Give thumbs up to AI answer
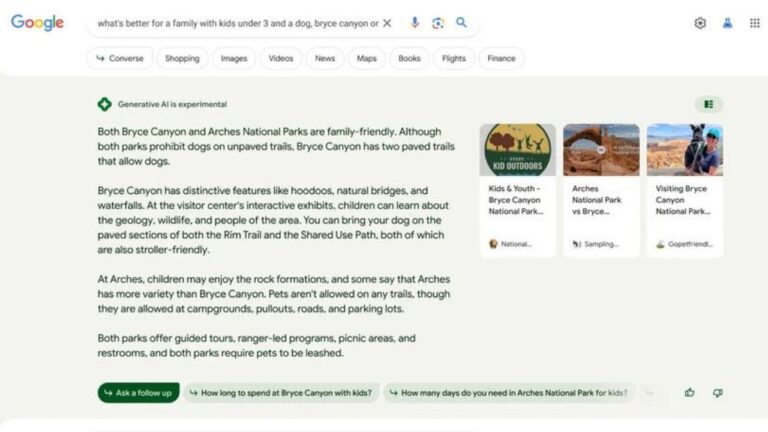Viewport: 768px width, 432px height. tap(690, 392)
